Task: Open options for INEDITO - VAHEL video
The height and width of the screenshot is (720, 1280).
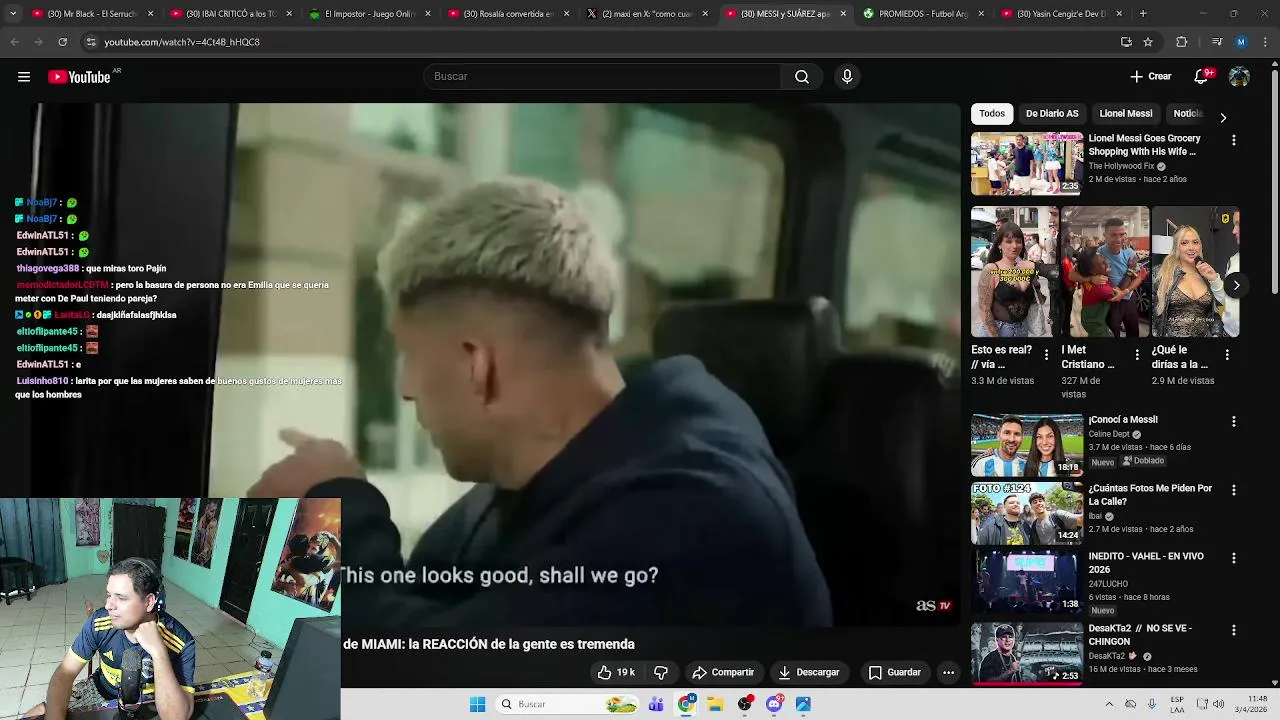Action: pos(1233,559)
